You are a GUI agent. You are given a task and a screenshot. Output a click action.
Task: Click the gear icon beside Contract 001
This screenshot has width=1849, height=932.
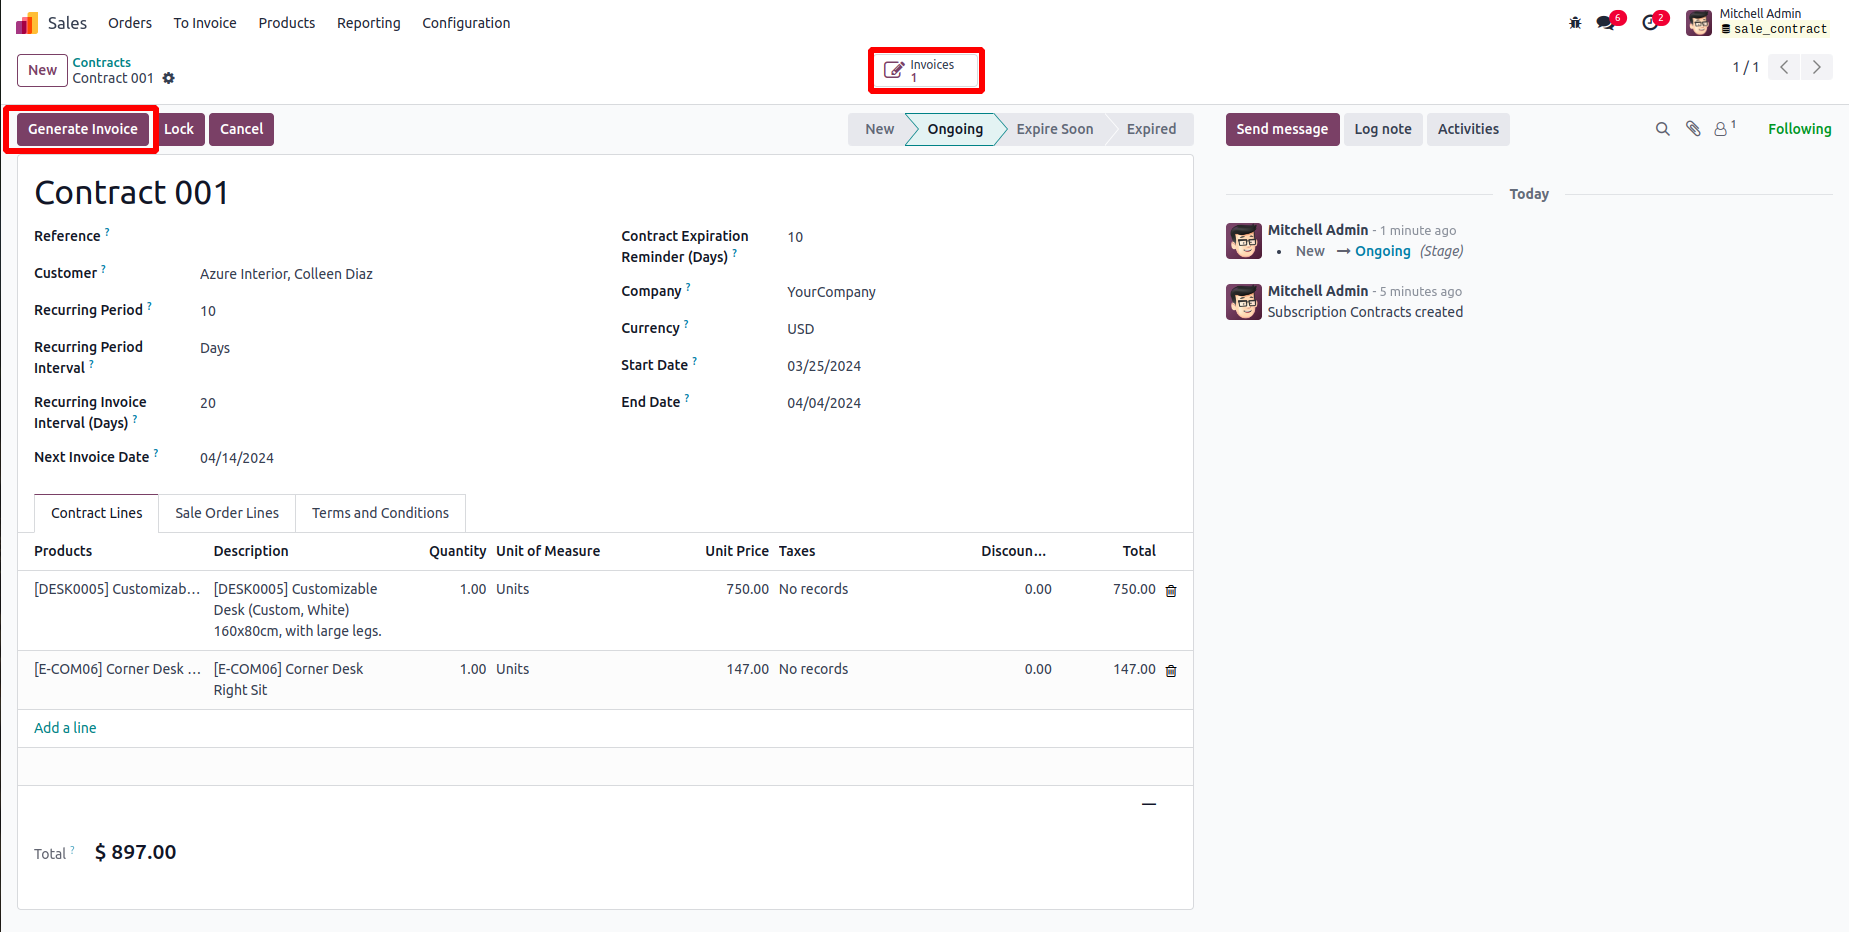point(169,78)
